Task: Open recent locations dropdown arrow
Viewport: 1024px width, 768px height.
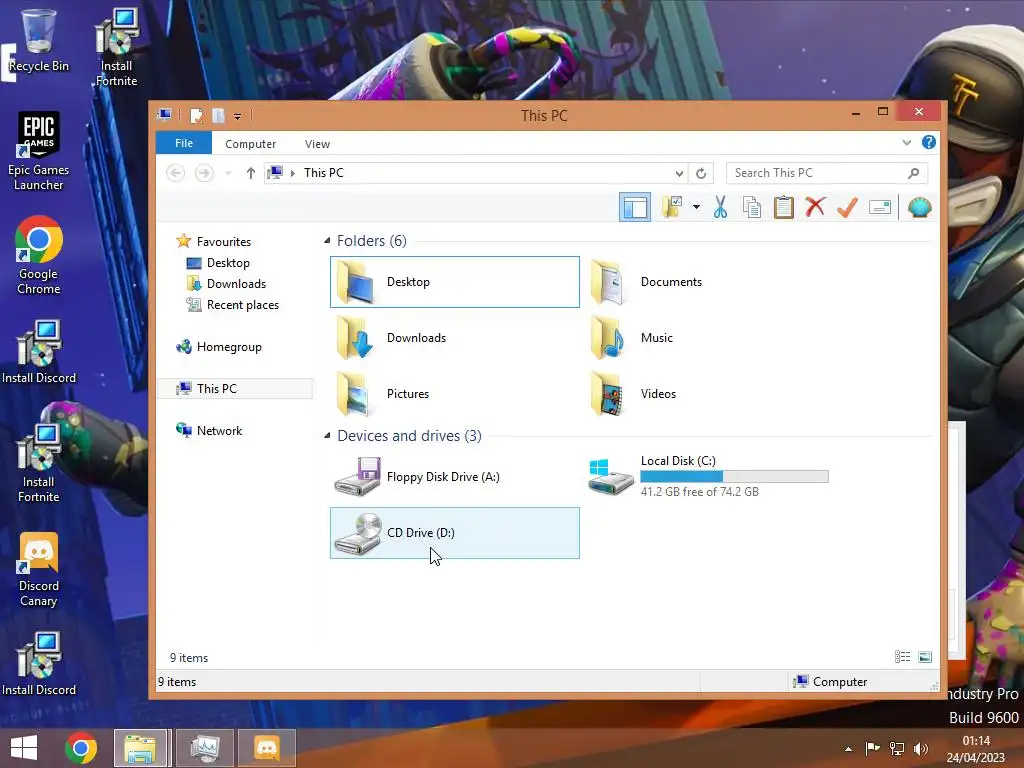Action: tap(228, 173)
